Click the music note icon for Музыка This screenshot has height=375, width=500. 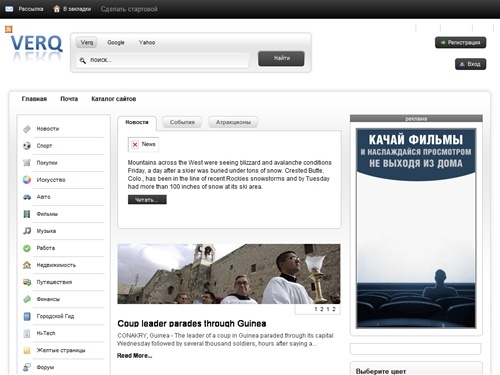click(27, 231)
